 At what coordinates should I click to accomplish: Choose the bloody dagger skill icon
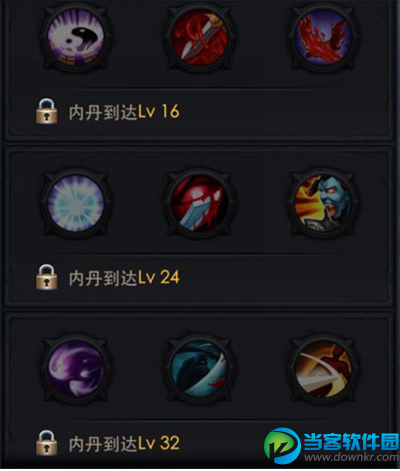[200, 37]
